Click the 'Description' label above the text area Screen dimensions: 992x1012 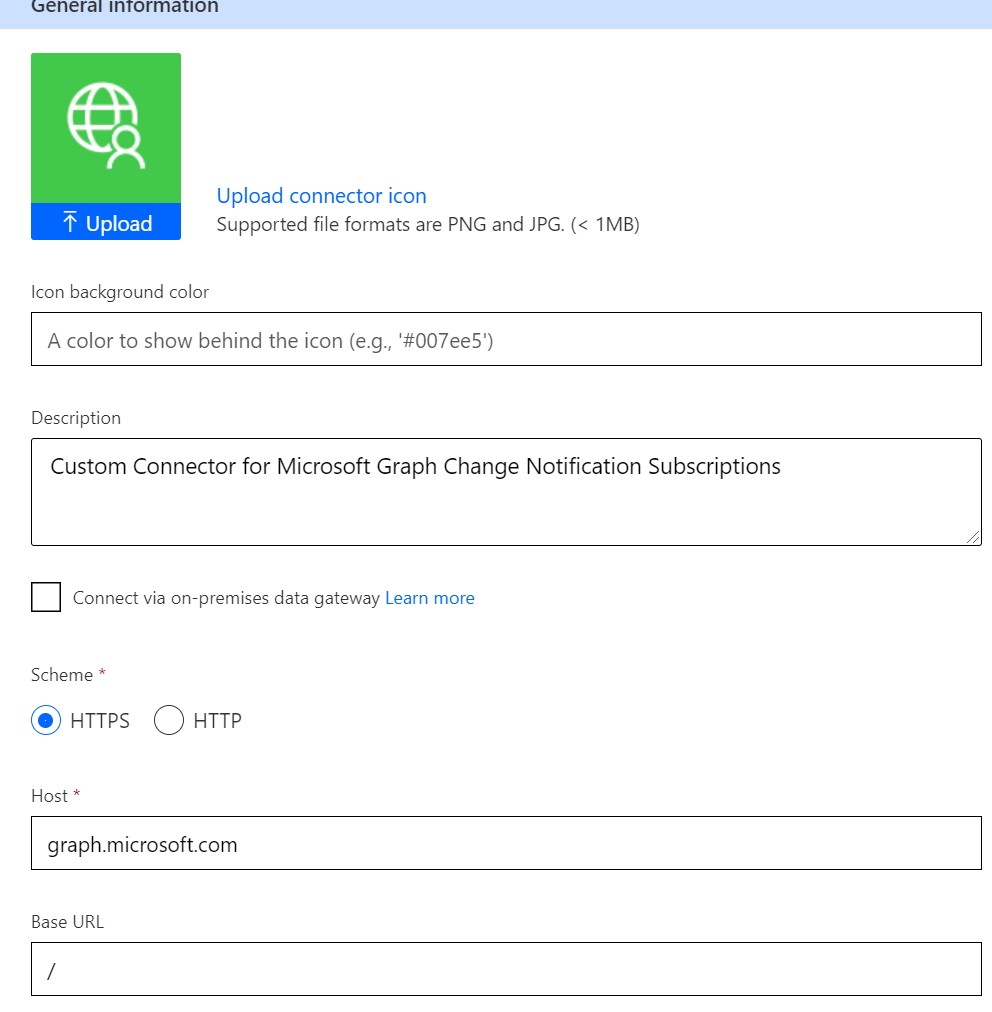coord(76,418)
